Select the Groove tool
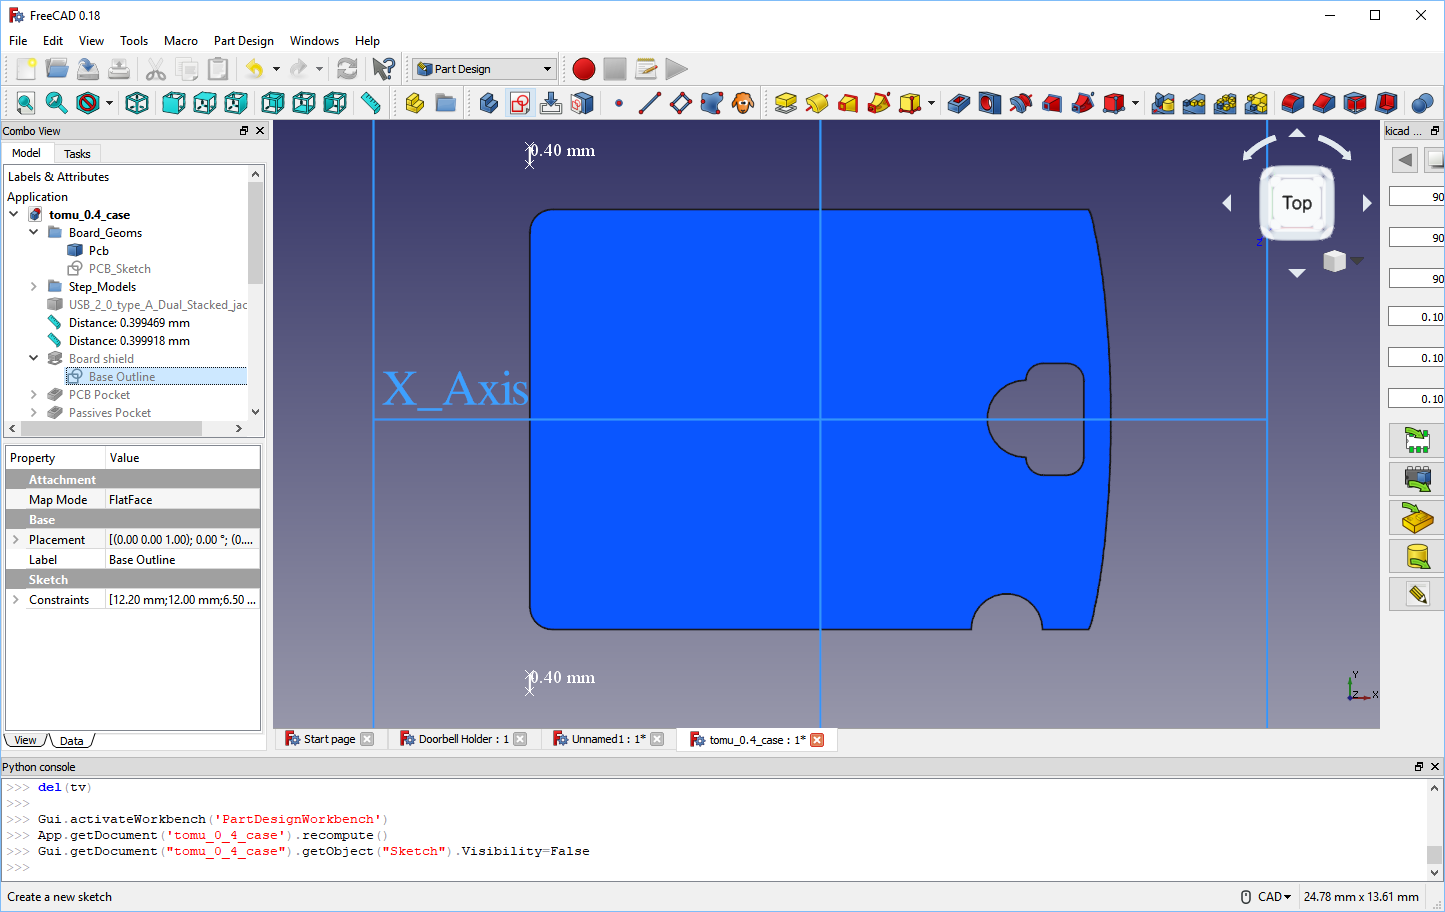 [x=1021, y=103]
